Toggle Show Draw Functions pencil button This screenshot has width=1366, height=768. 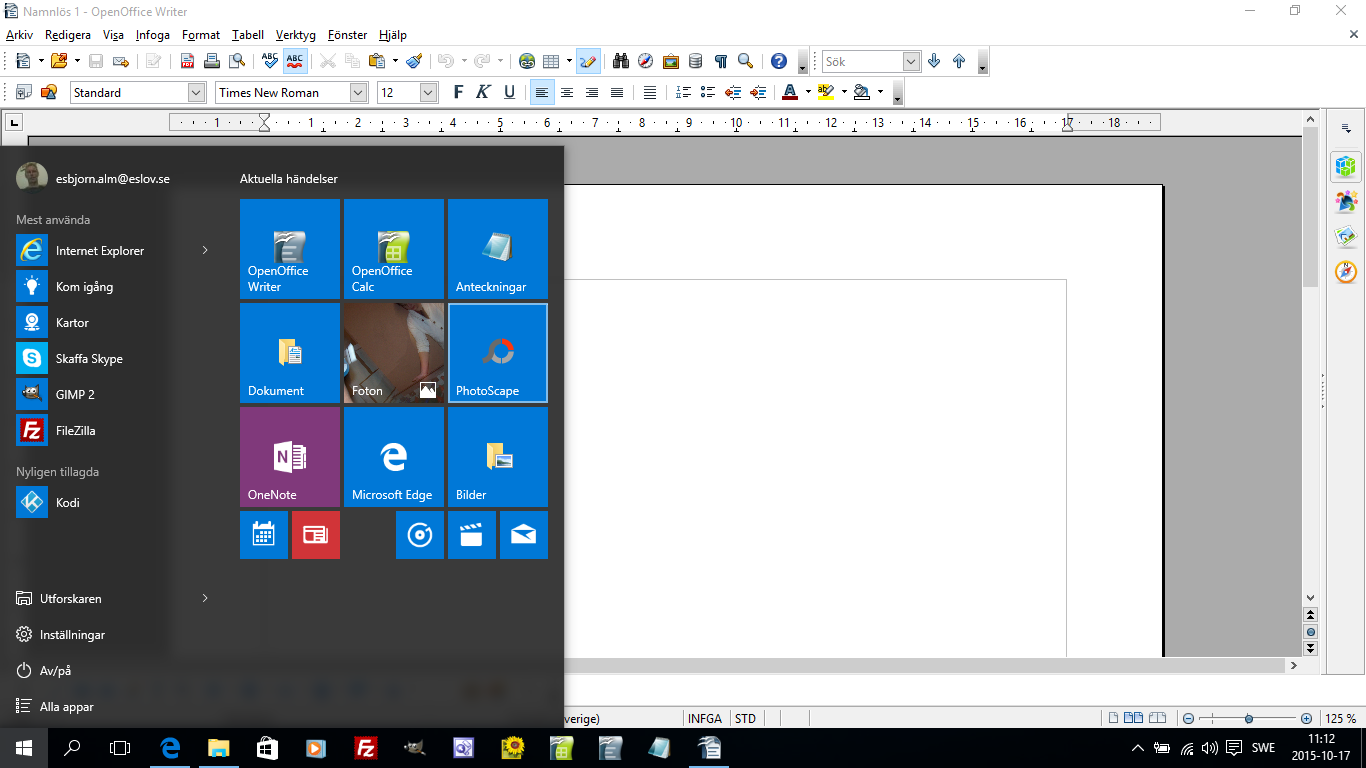click(x=587, y=61)
